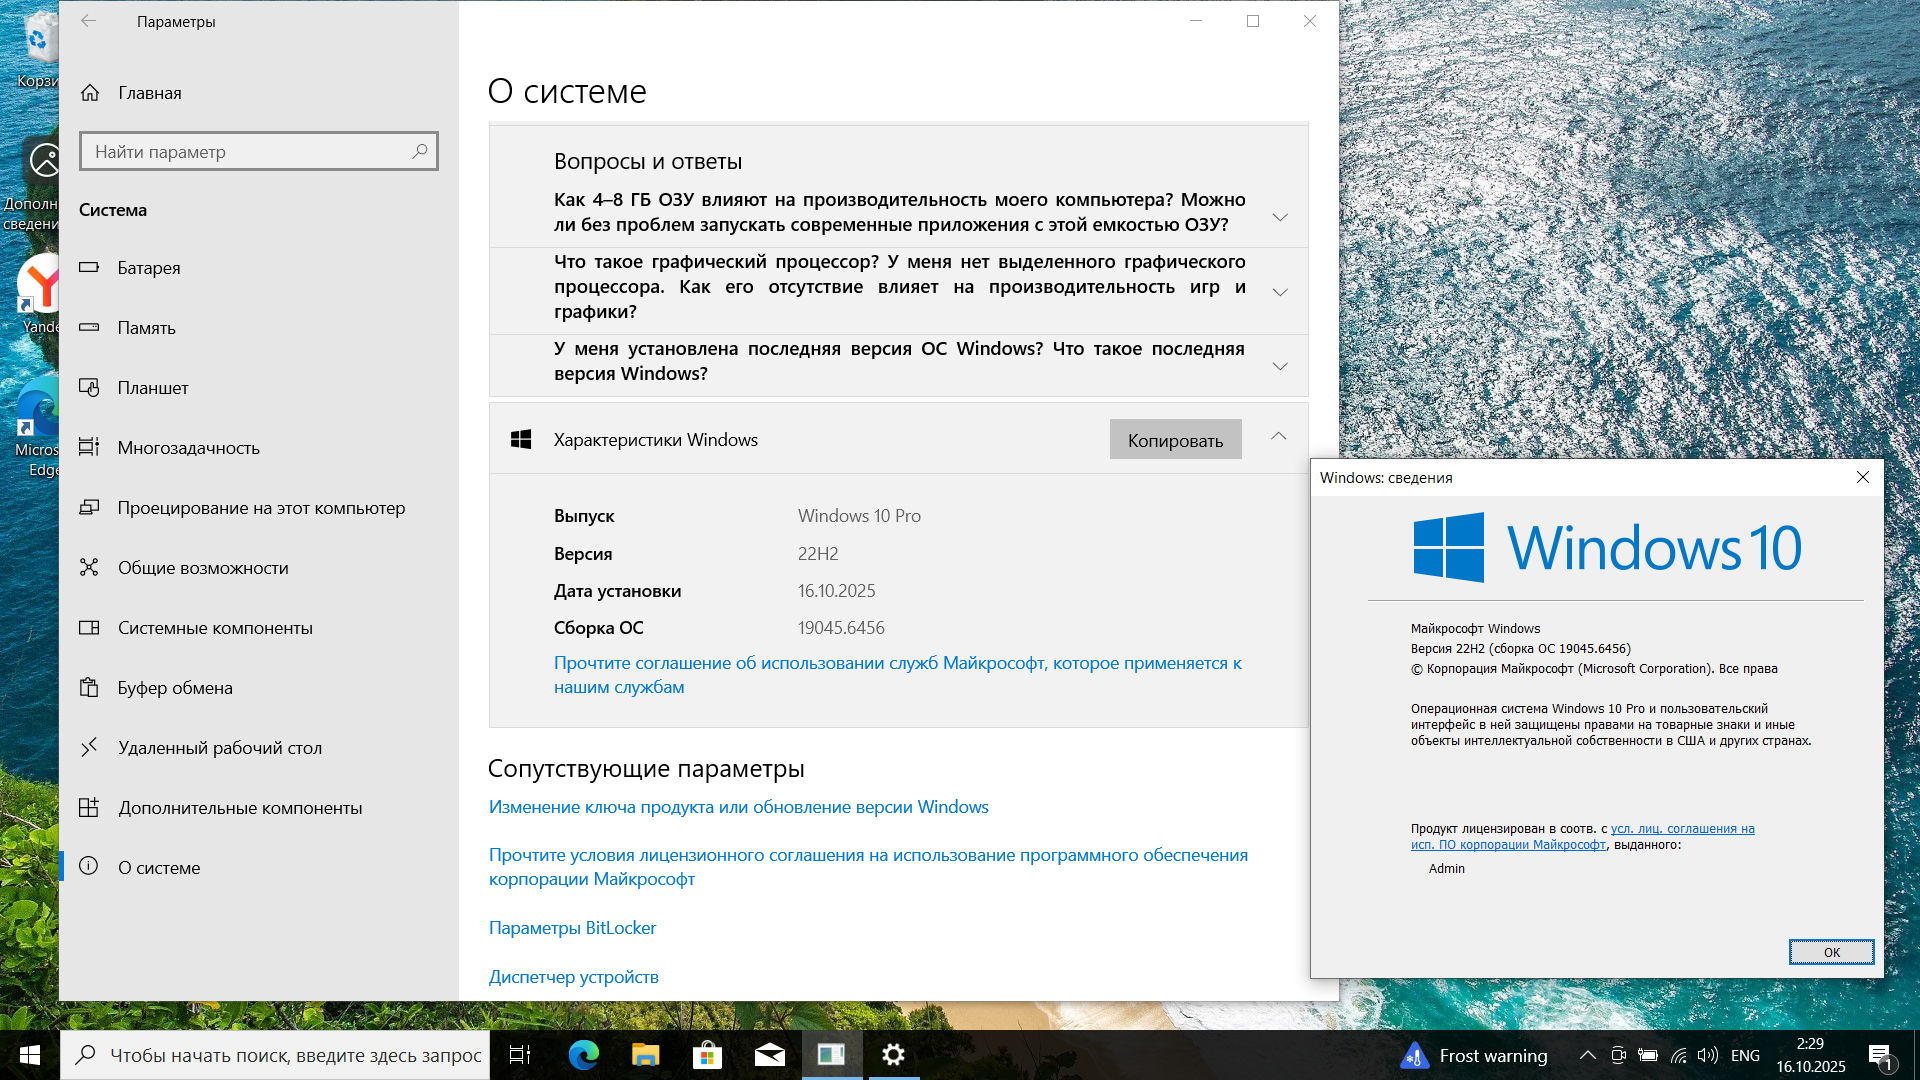The height and width of the screenshot is (1080, 1920).
Task: Open the Диспетчер устройств link
Action: click(x=573, y=977)
